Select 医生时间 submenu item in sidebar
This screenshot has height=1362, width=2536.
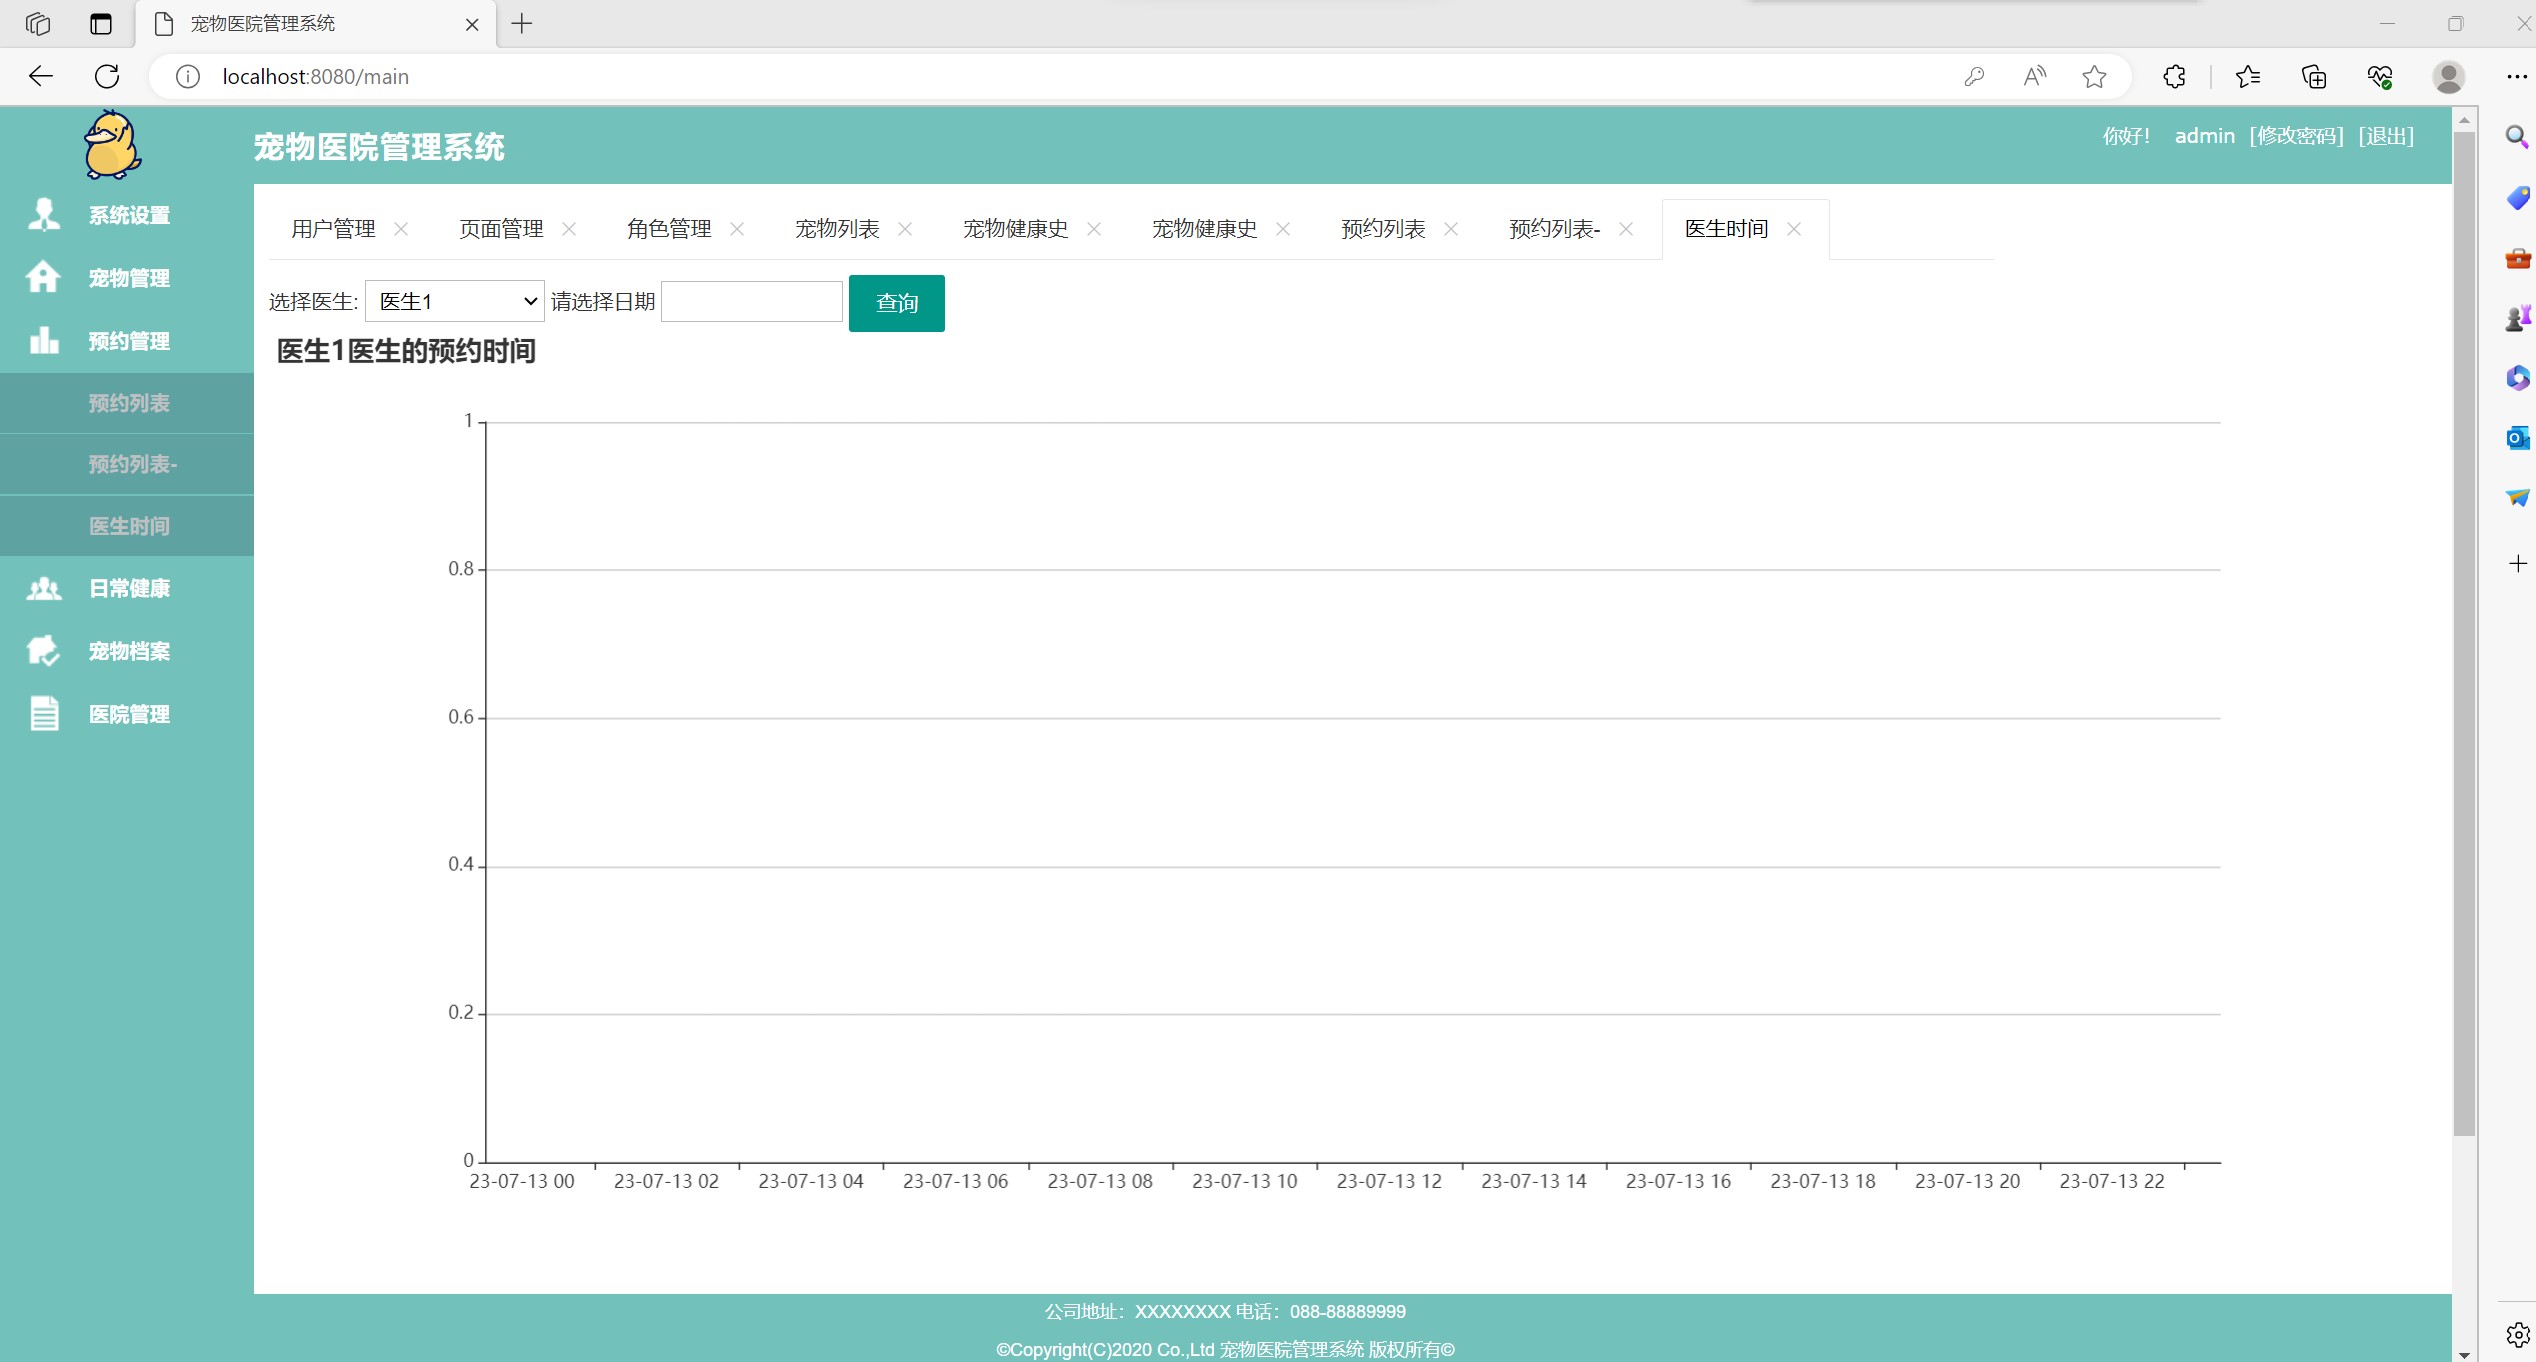coord(127,526)
